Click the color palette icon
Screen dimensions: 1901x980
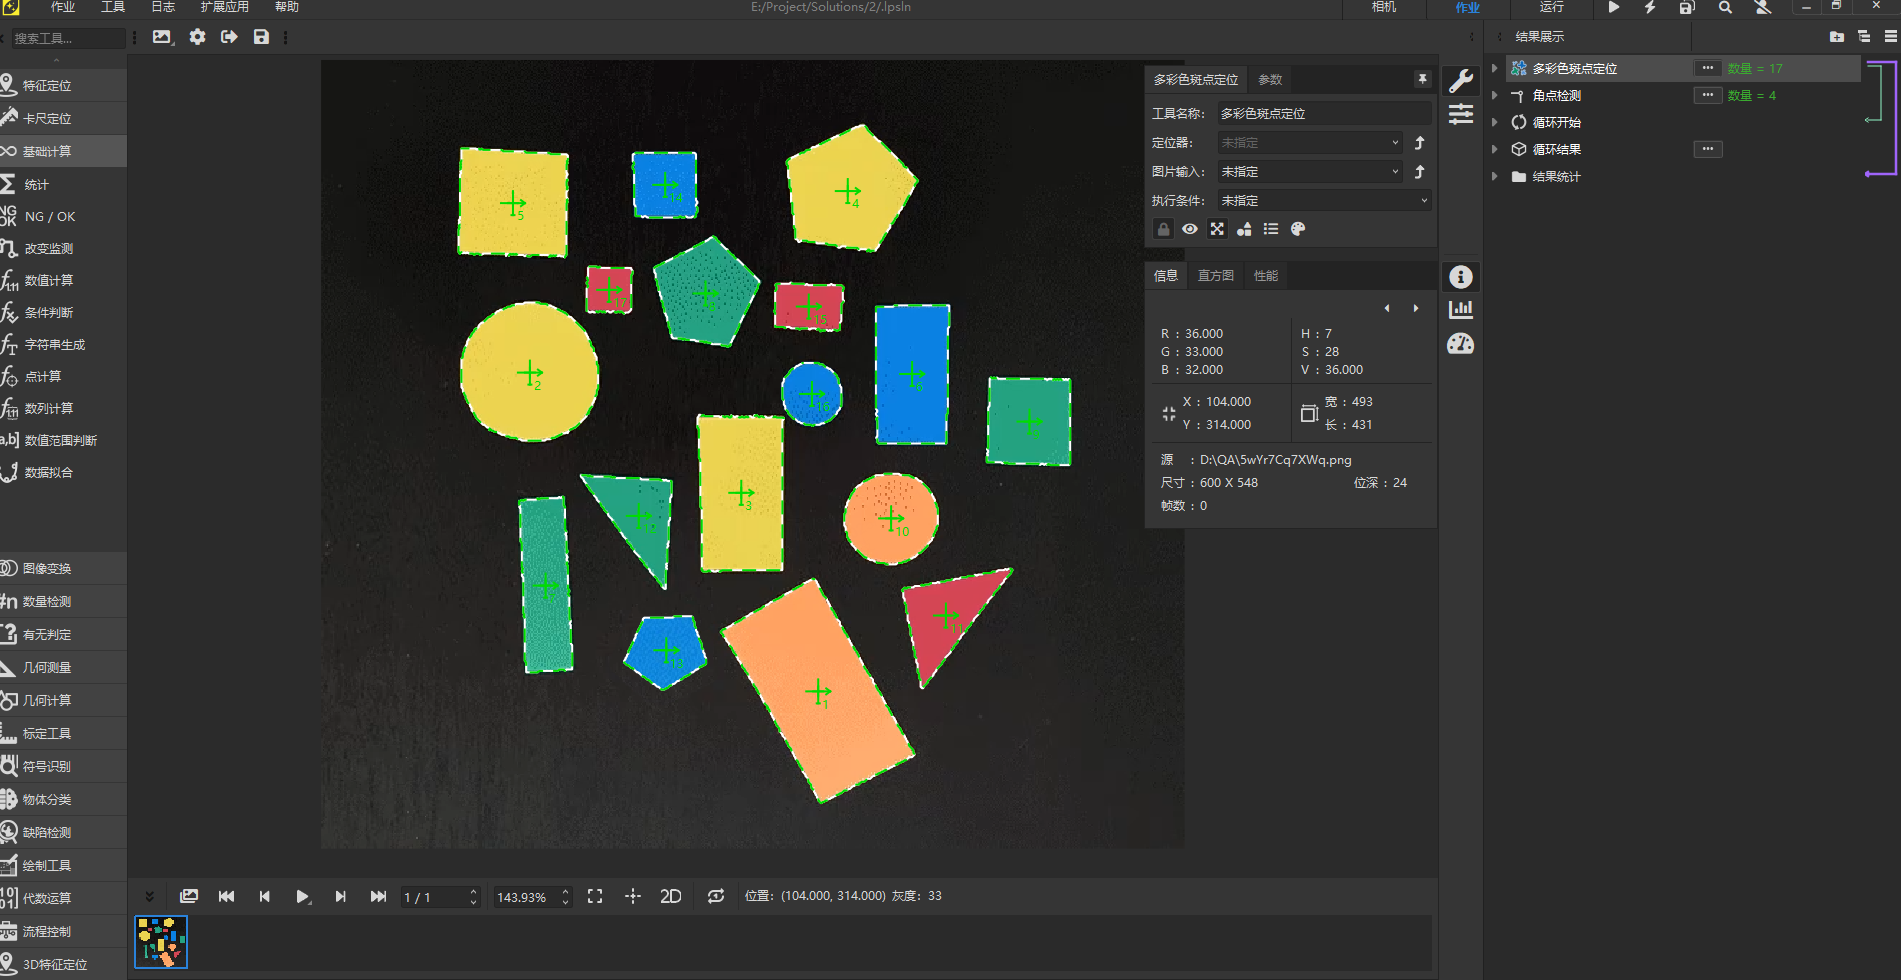1298,229
